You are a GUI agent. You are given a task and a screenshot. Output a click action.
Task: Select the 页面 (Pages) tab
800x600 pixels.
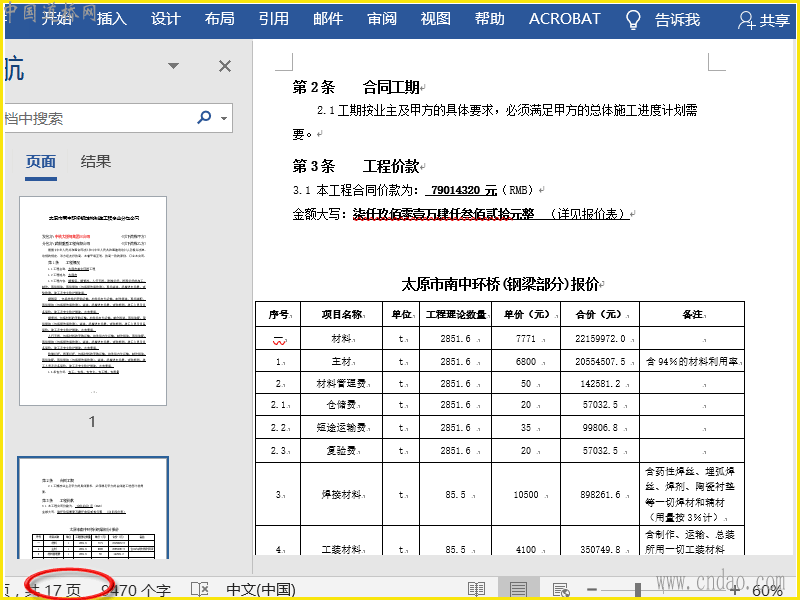tap(41, 162)
